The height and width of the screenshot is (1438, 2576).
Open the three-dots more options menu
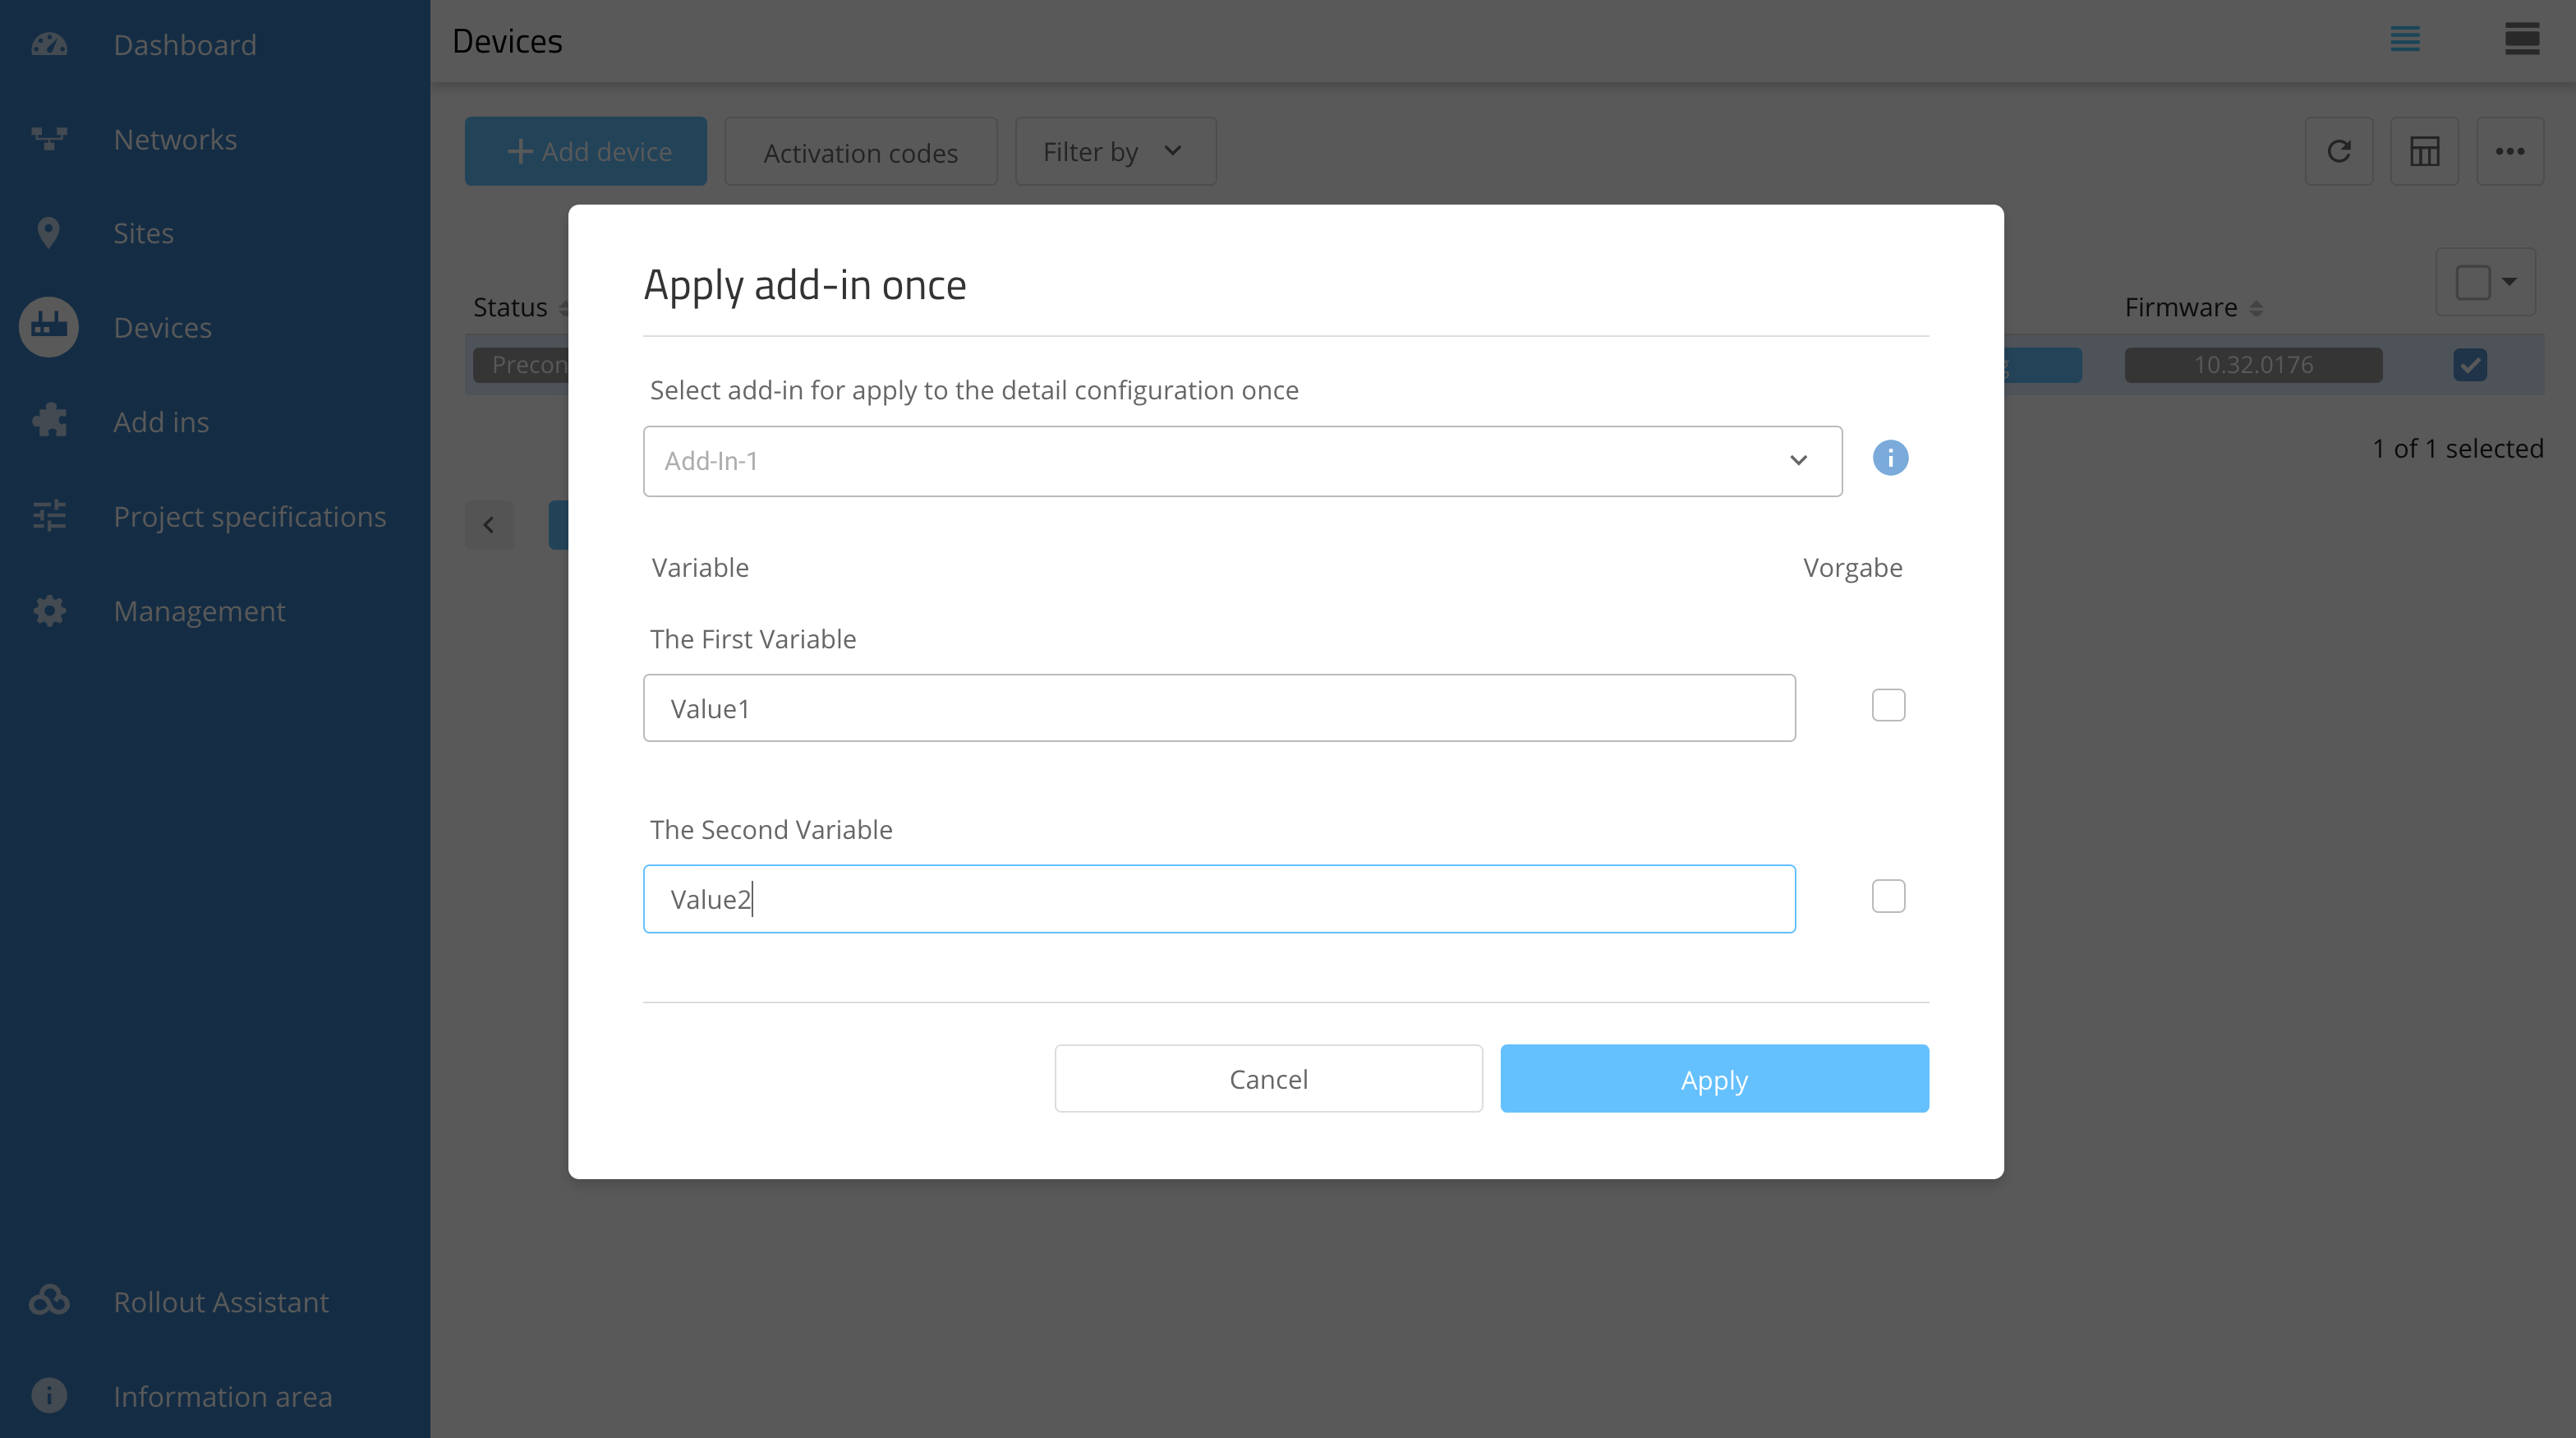click(2509, 152)
